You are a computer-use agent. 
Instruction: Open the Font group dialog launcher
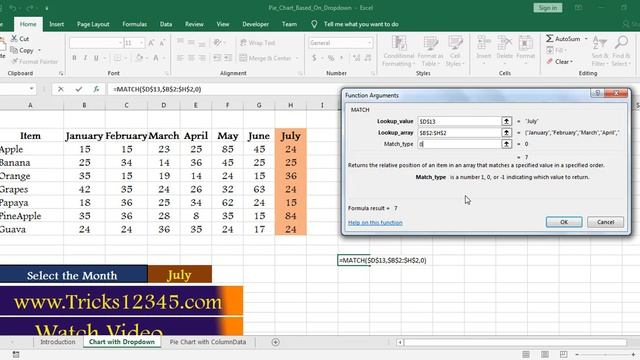tap(167, 73)
